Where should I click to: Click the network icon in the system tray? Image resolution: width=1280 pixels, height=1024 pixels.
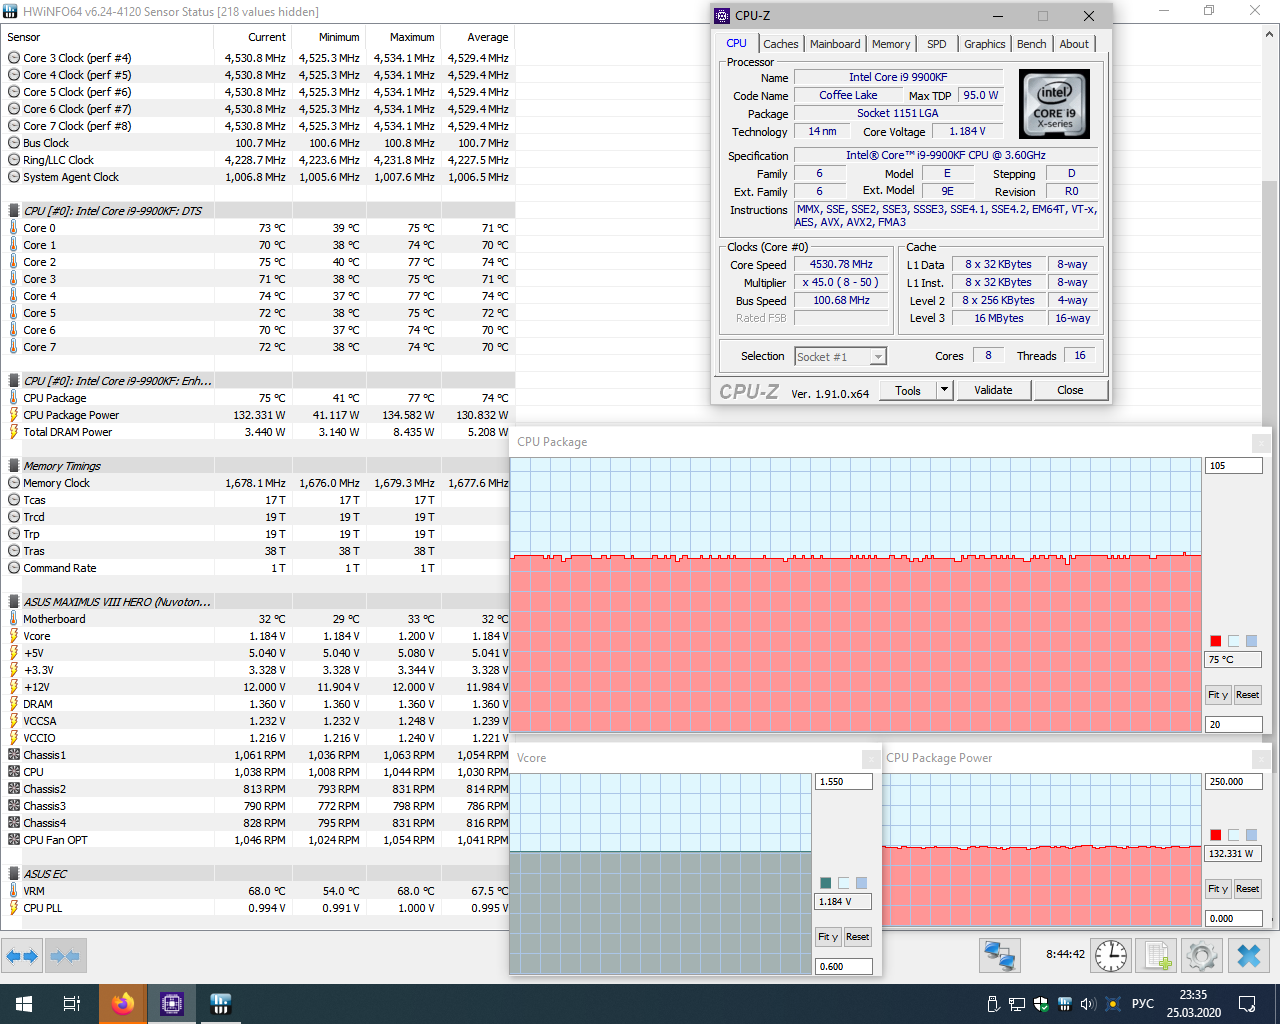tap(1017, 1004)
